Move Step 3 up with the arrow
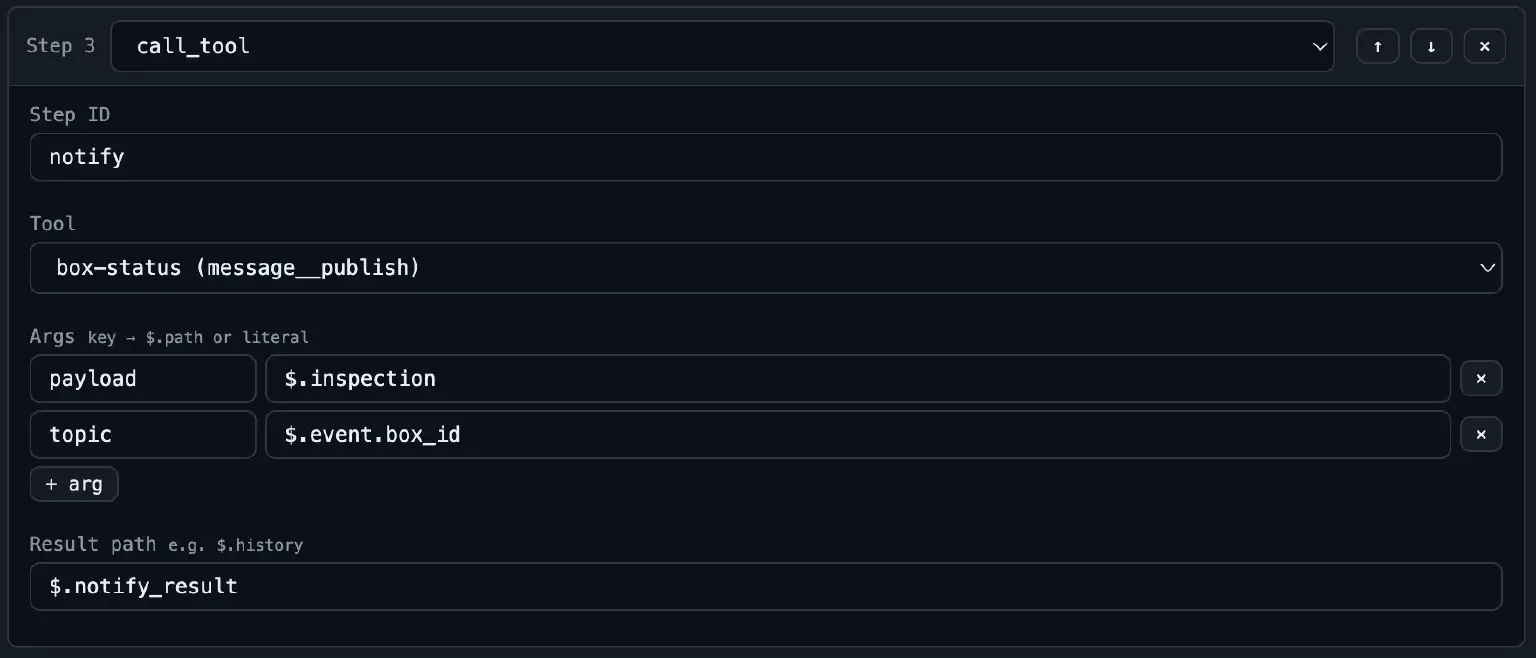 (1378, 47)
